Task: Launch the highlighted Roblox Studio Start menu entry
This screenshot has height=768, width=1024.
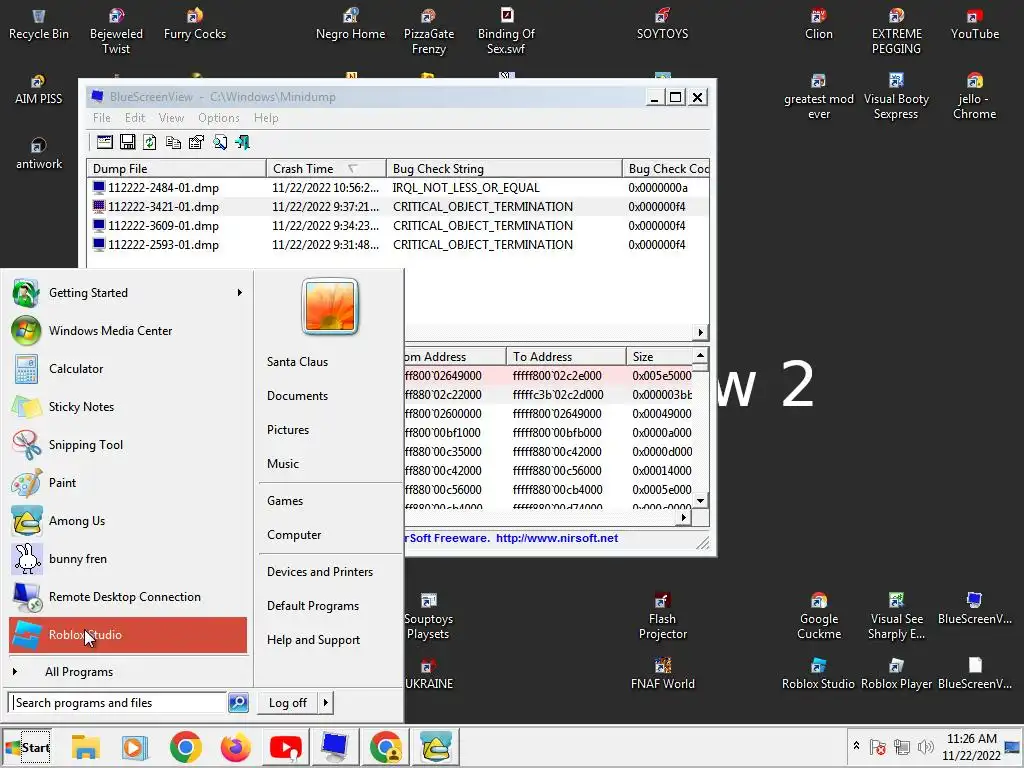Action: coord(128,635)
